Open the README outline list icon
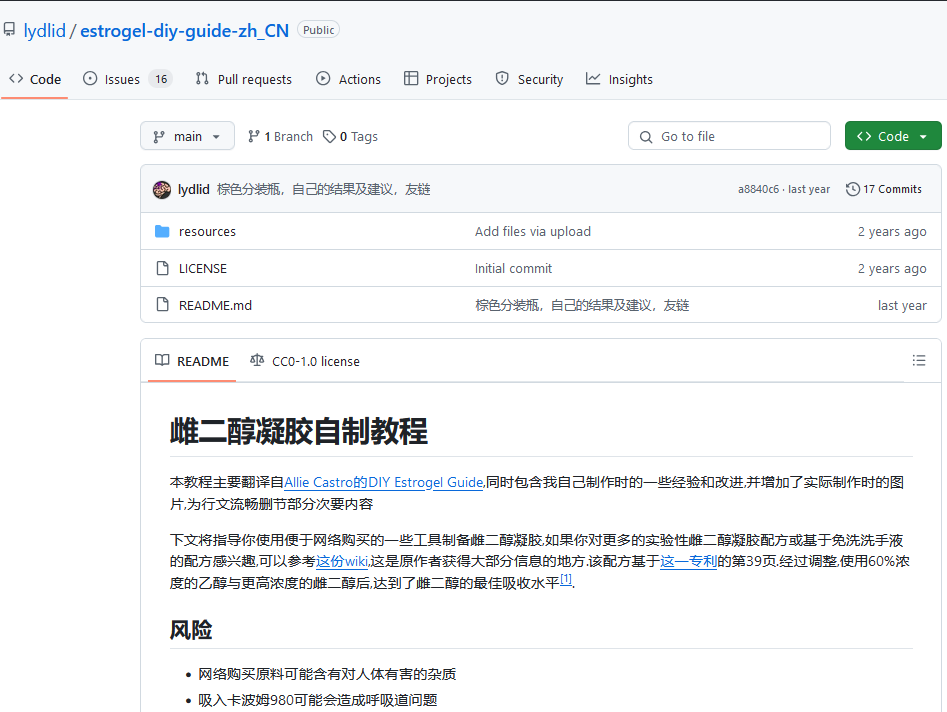 [x=919, y=361]
